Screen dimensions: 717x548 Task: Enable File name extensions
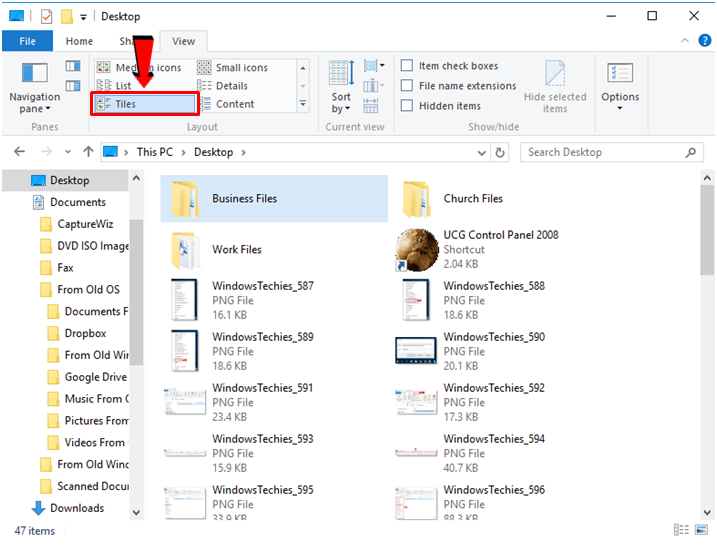coord(458,86)
